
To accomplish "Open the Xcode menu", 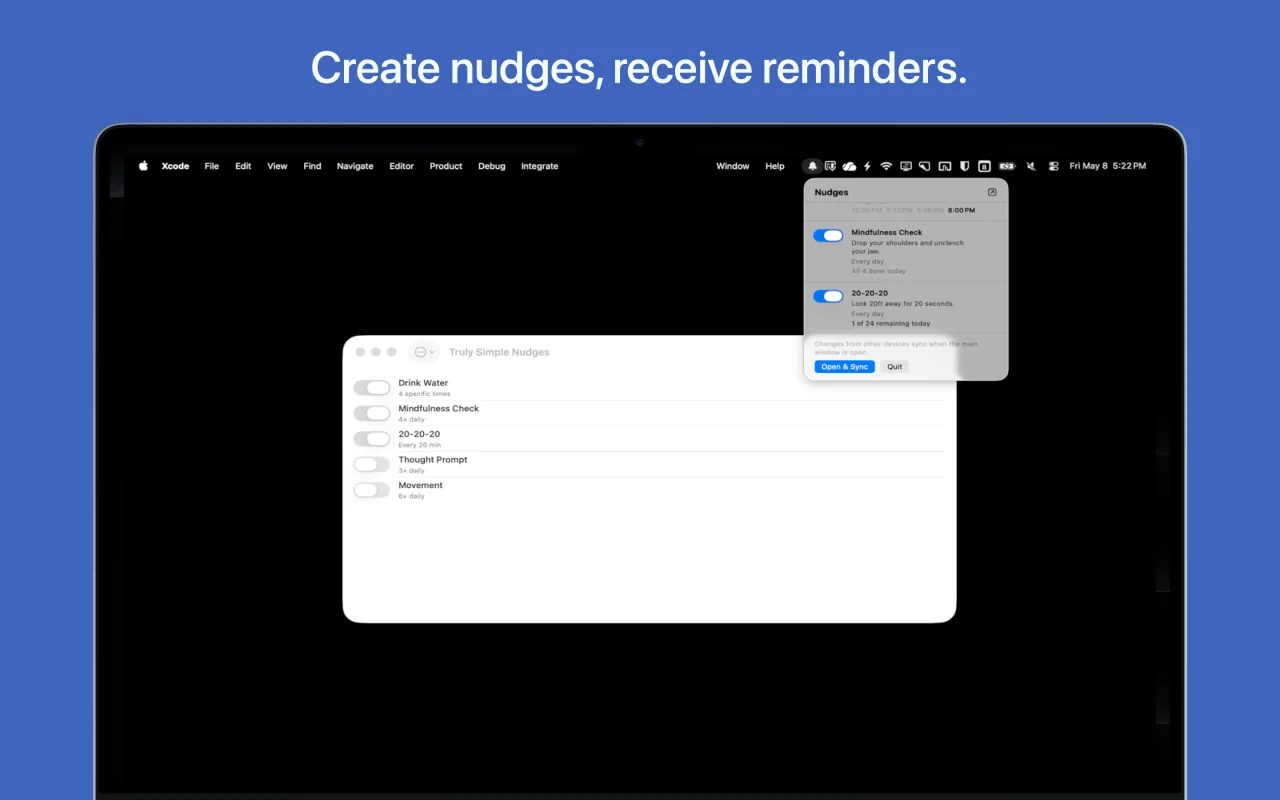I will pos(175,166).
